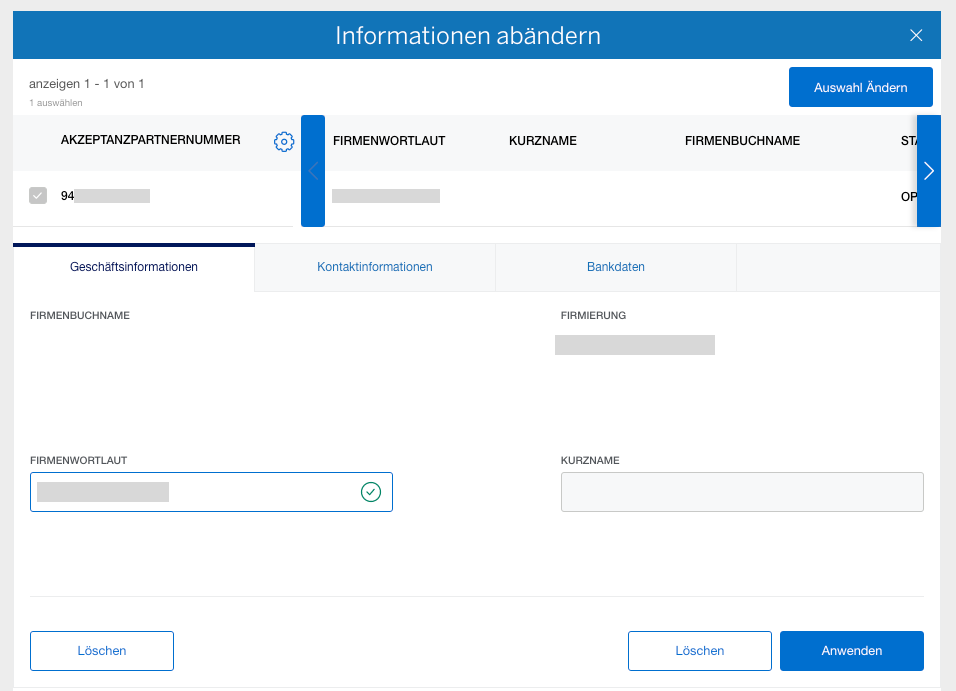Viewport: 956px width, 691px height.
Task: Click the AKZEPTANZPARTNERNUMMER column header
Action: tap(150, 141)
